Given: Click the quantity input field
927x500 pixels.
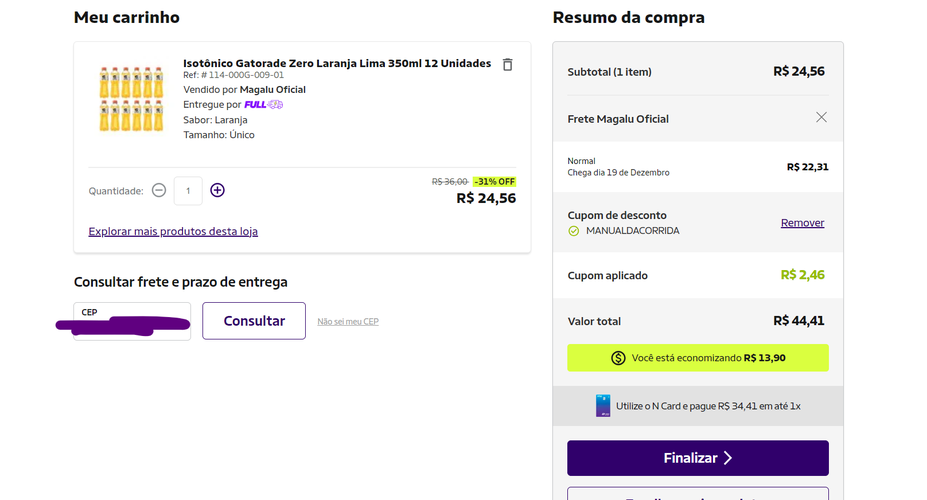Looking at the screenshot, I should tap(188, 191).
